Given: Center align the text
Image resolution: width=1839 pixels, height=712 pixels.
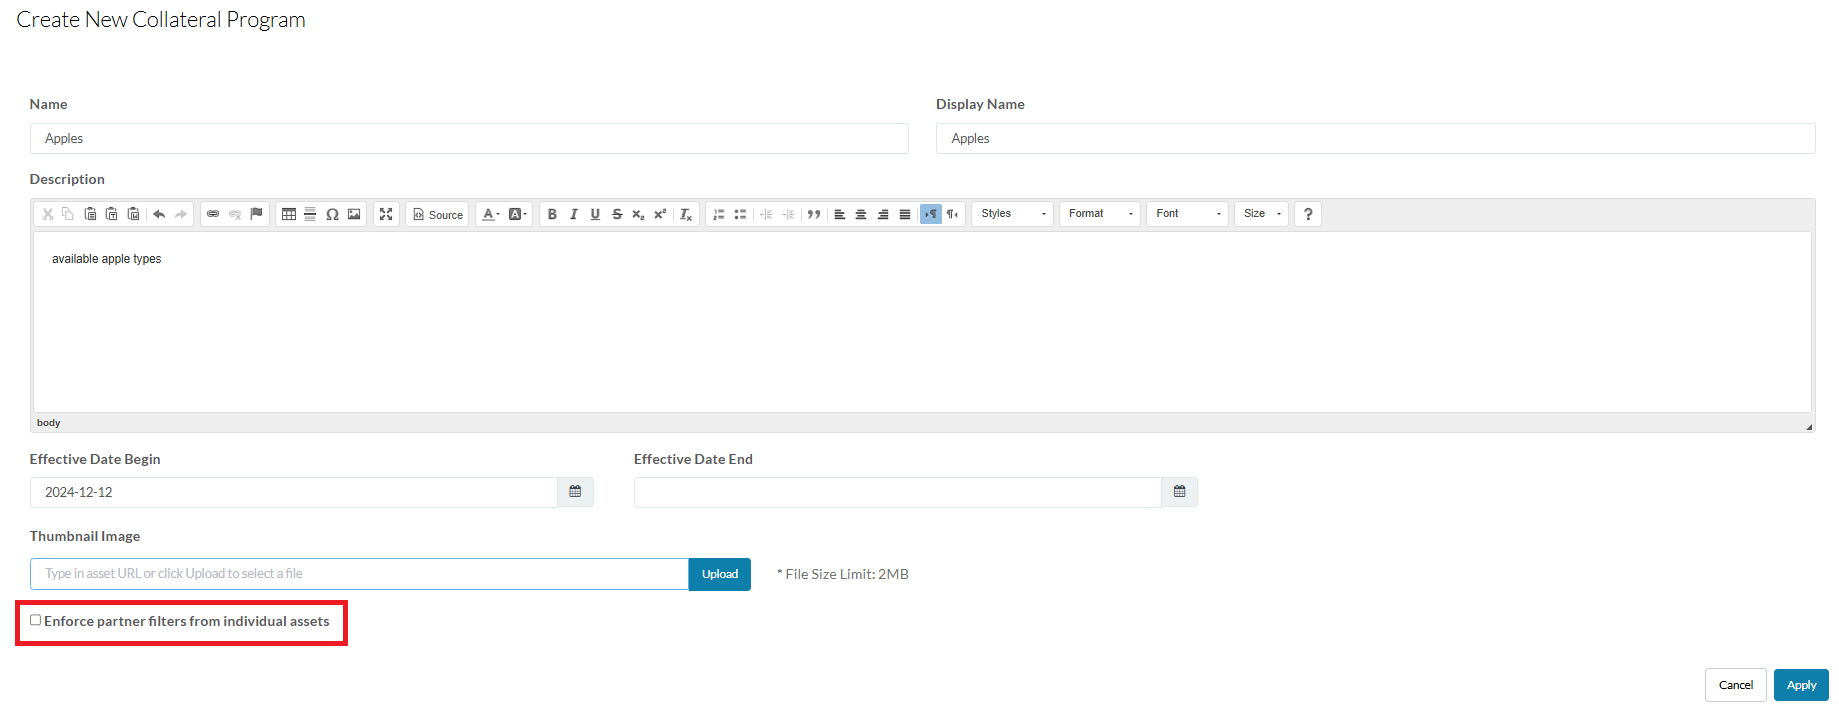Looking at the screenshot, I should pyautogui.click(x=861, y=214).
